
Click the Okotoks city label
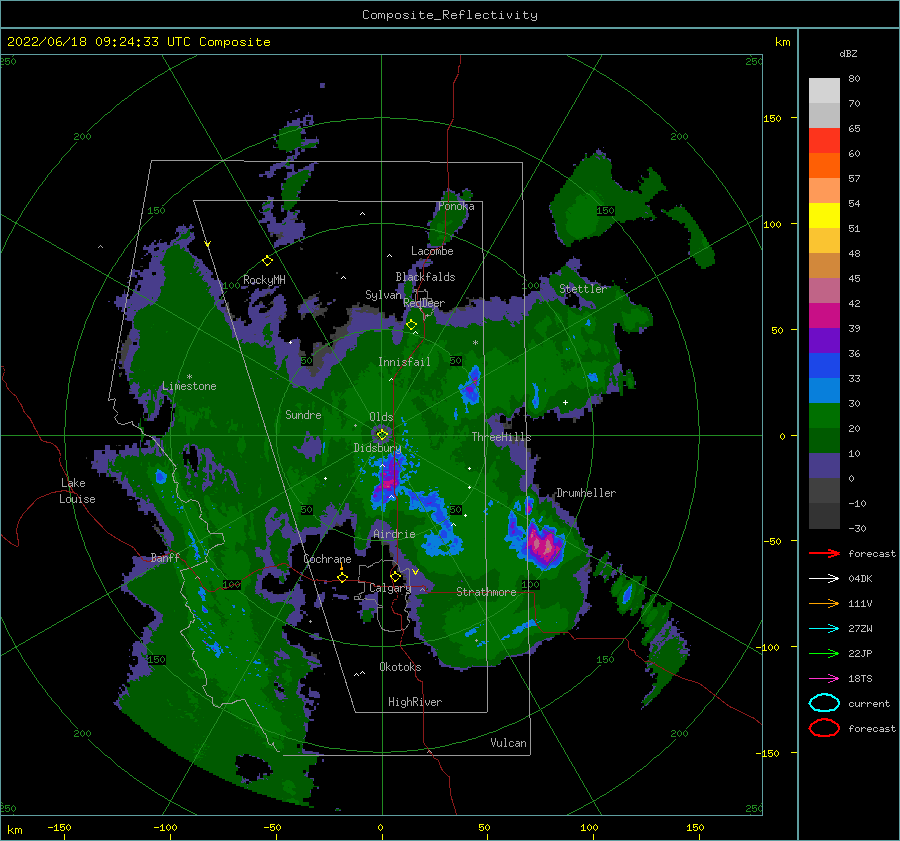(x=400, y=667)
